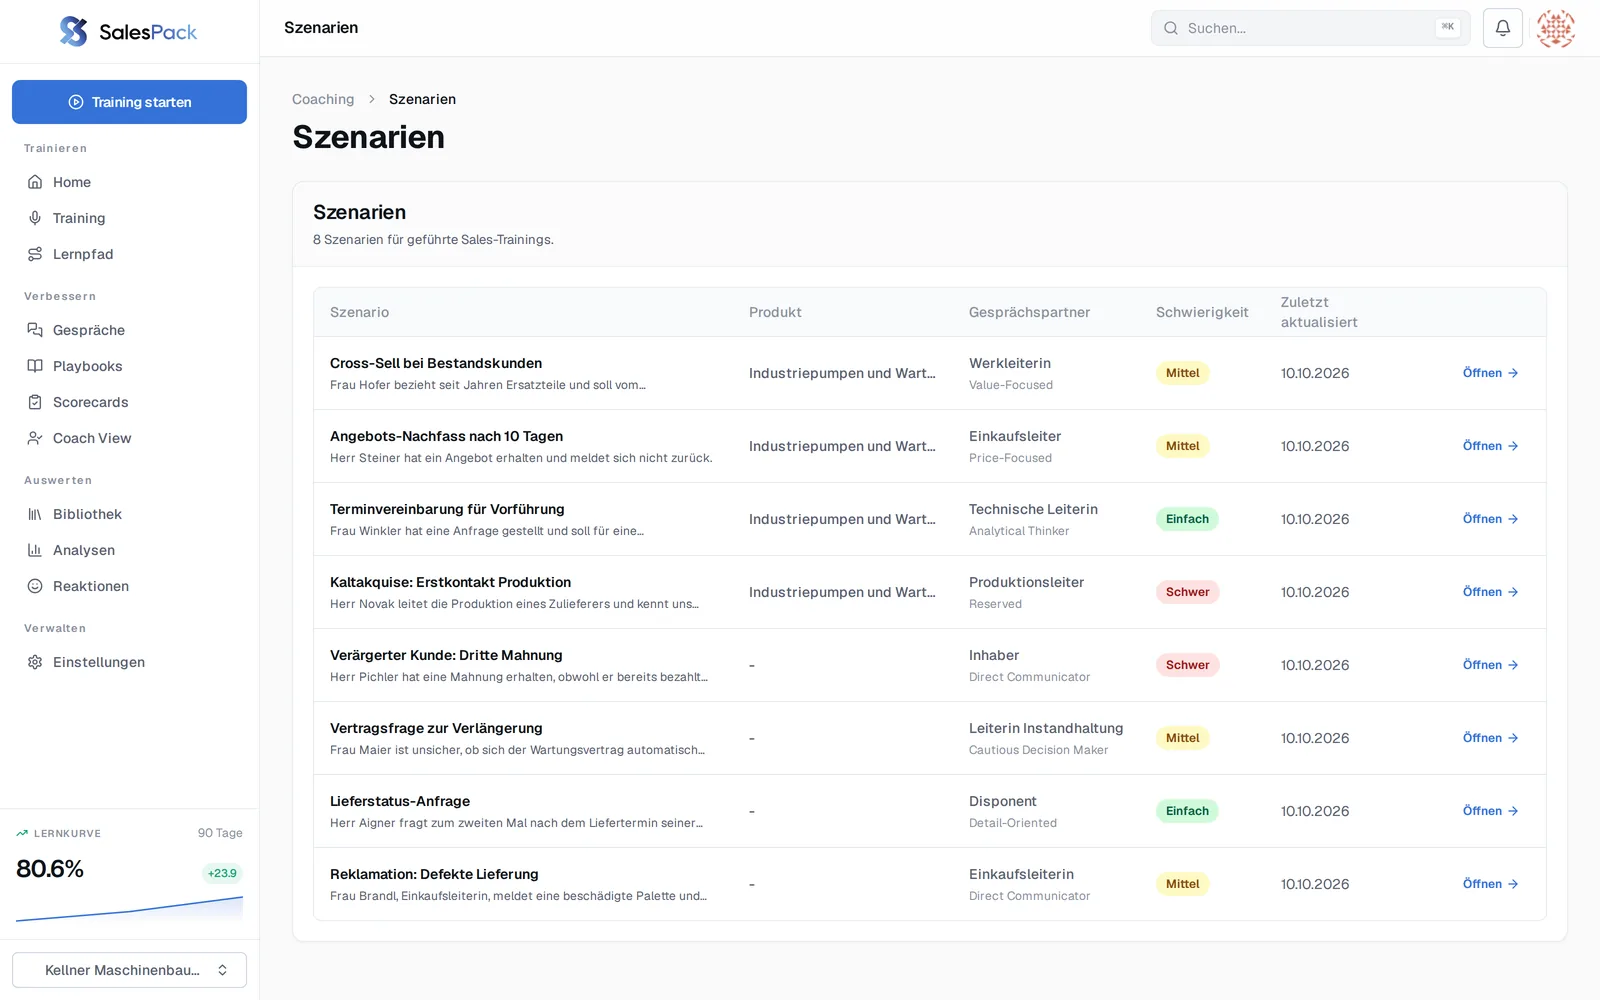Open Gespräche via chat bubbles icon
1600x1000 pixels.
point(35,330)
